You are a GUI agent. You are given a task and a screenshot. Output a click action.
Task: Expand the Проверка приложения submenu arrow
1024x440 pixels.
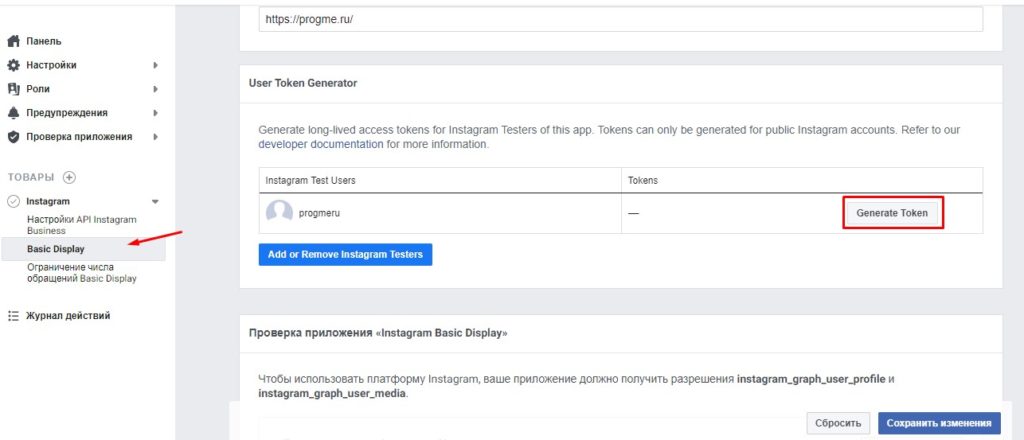click(155, 137)
